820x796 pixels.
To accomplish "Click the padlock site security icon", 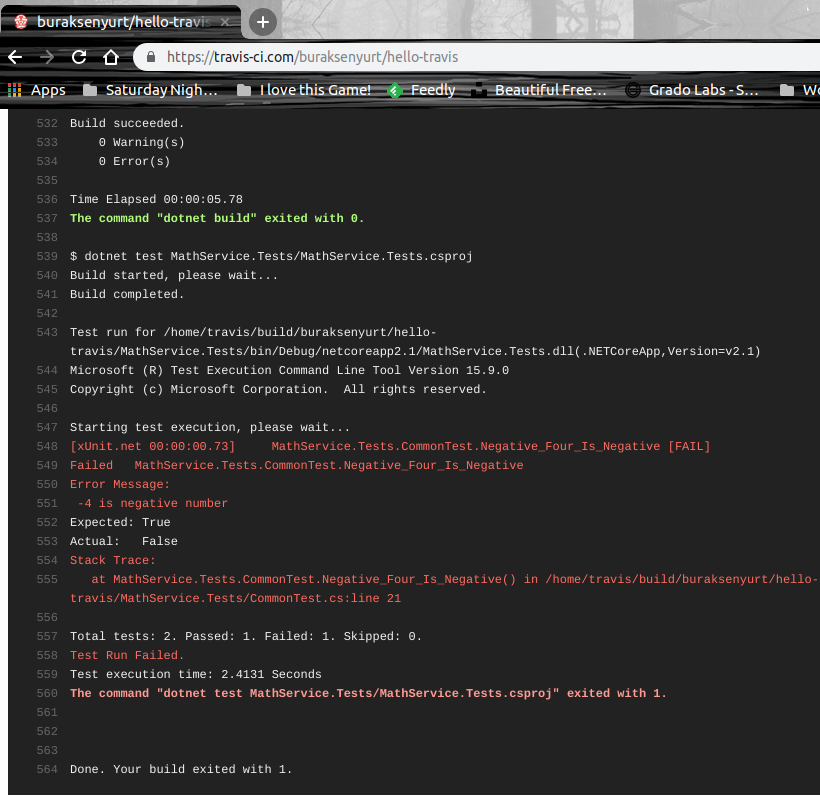I will 152,57.
